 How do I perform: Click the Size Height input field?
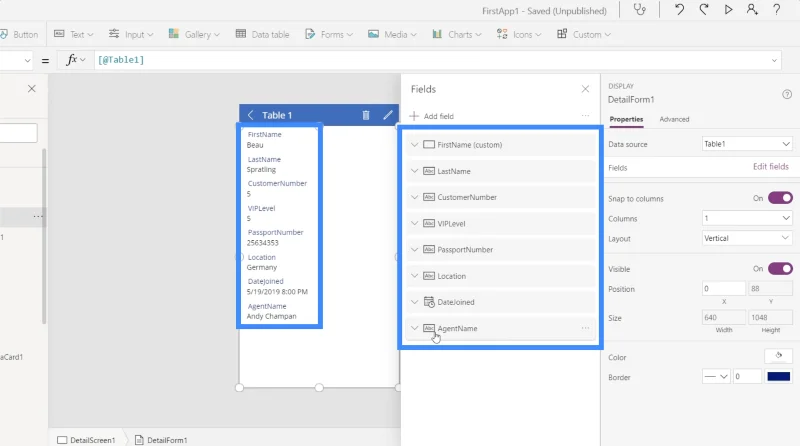click(770, 317)
